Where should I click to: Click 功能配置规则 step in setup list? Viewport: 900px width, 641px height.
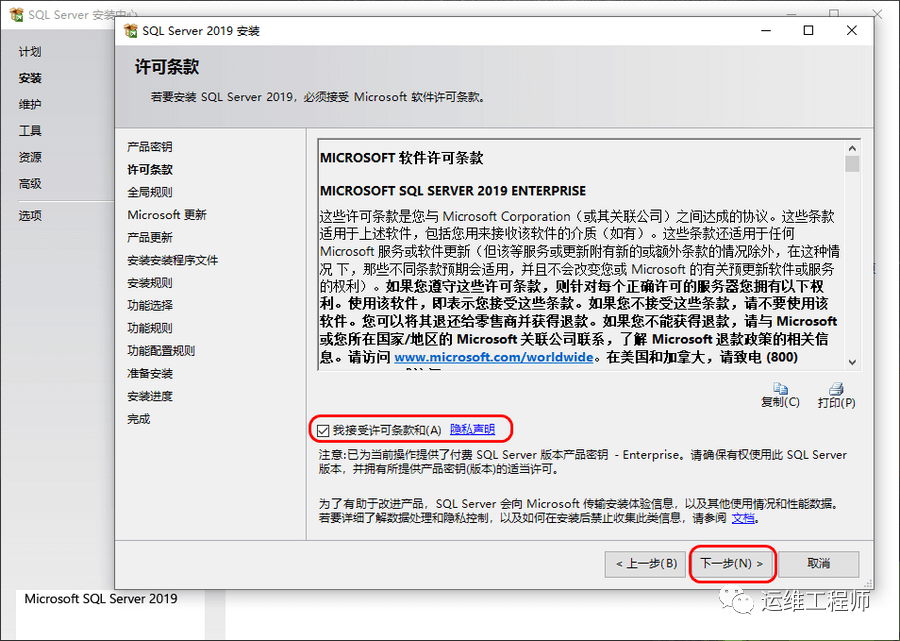(161, 351)
